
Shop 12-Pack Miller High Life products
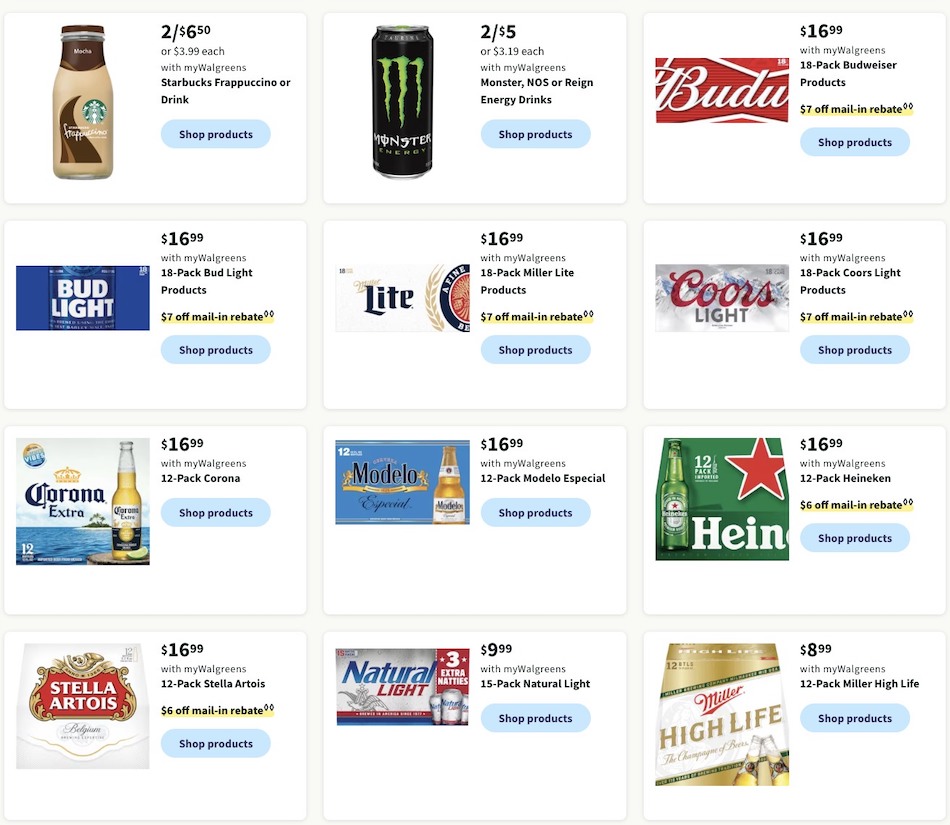(855, 718)
